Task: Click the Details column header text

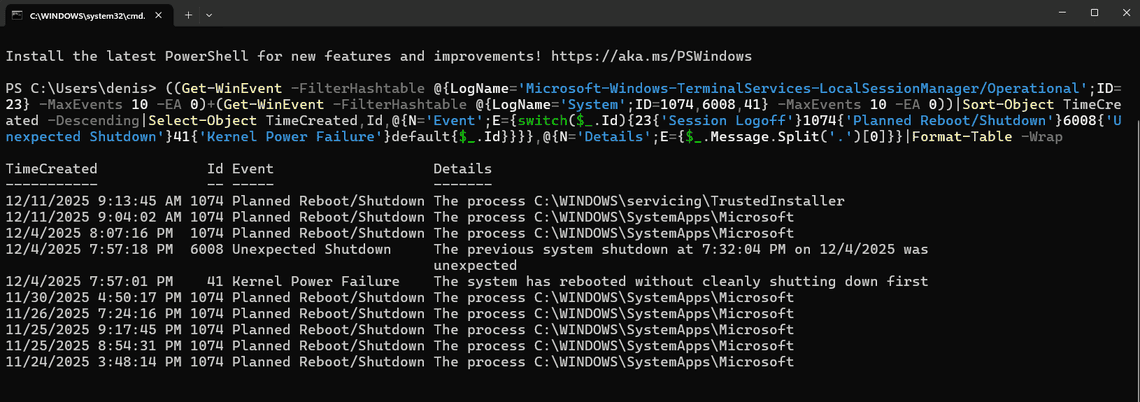Action: click(462, 169)
